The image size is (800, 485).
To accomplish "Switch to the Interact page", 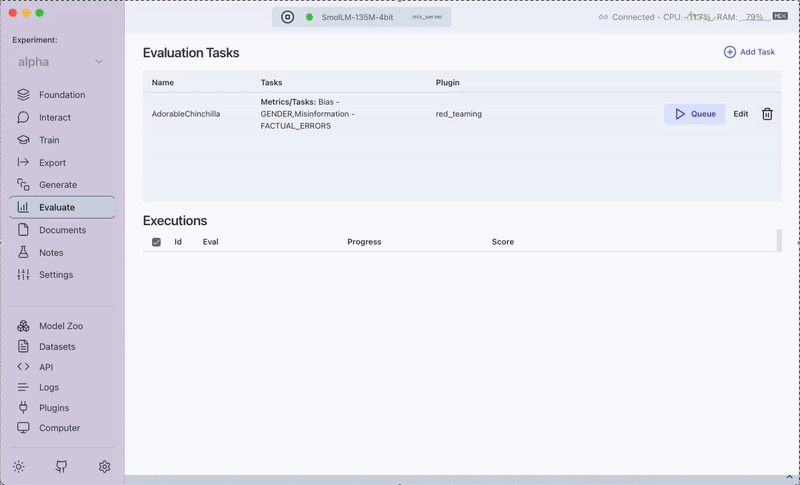I will coord(55,117).
